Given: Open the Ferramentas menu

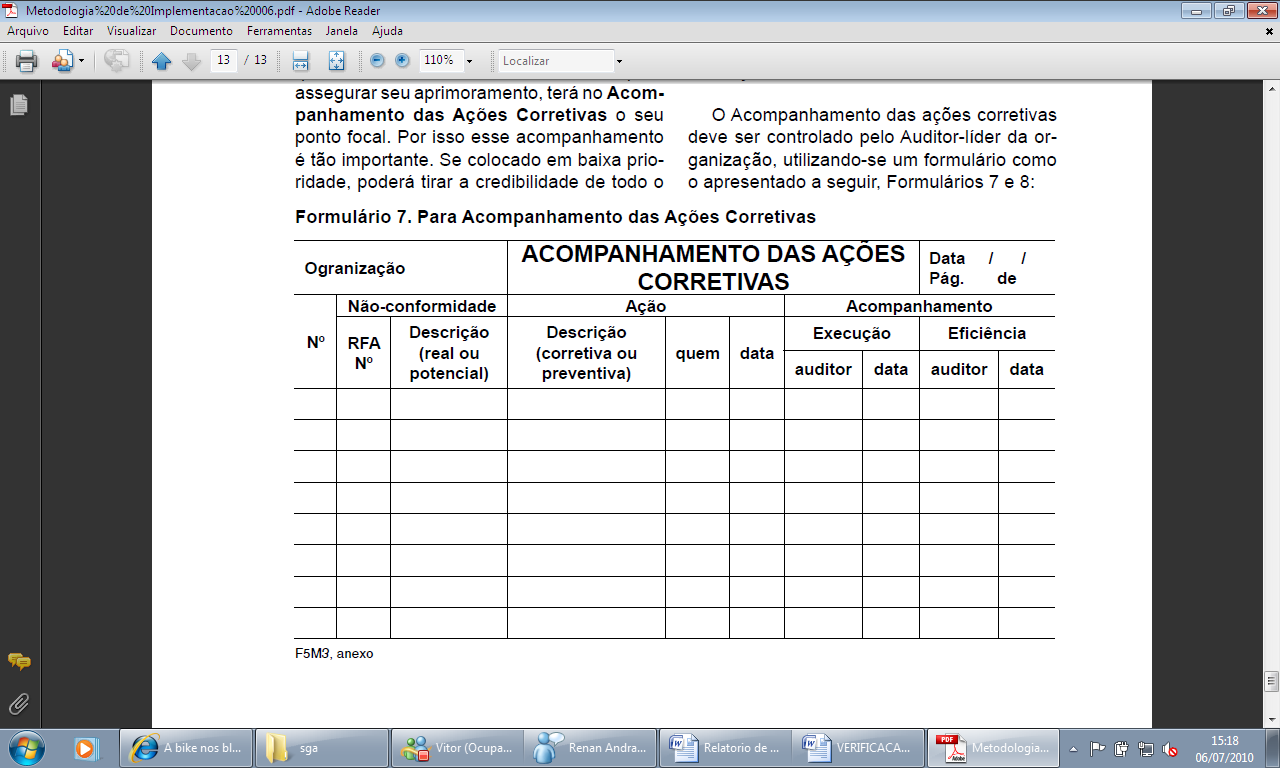Looking at the screenshot, I should (280, 31).
